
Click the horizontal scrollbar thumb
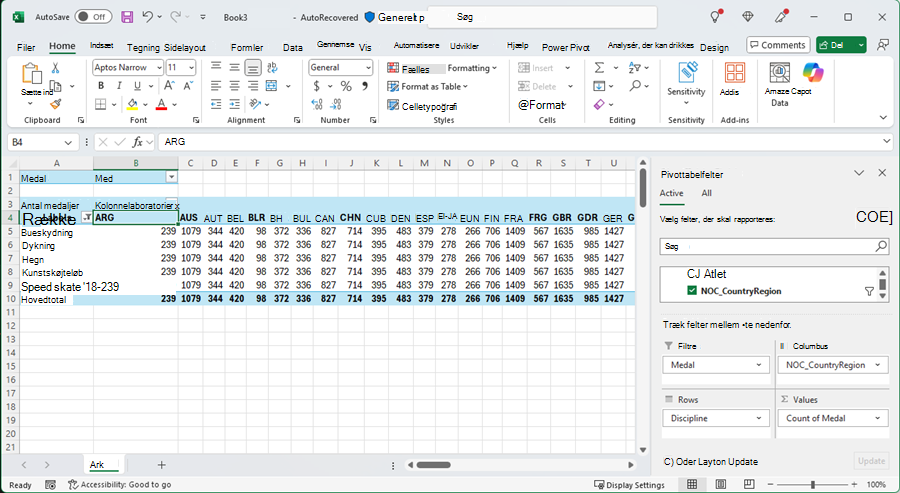[x=433, y=465]
